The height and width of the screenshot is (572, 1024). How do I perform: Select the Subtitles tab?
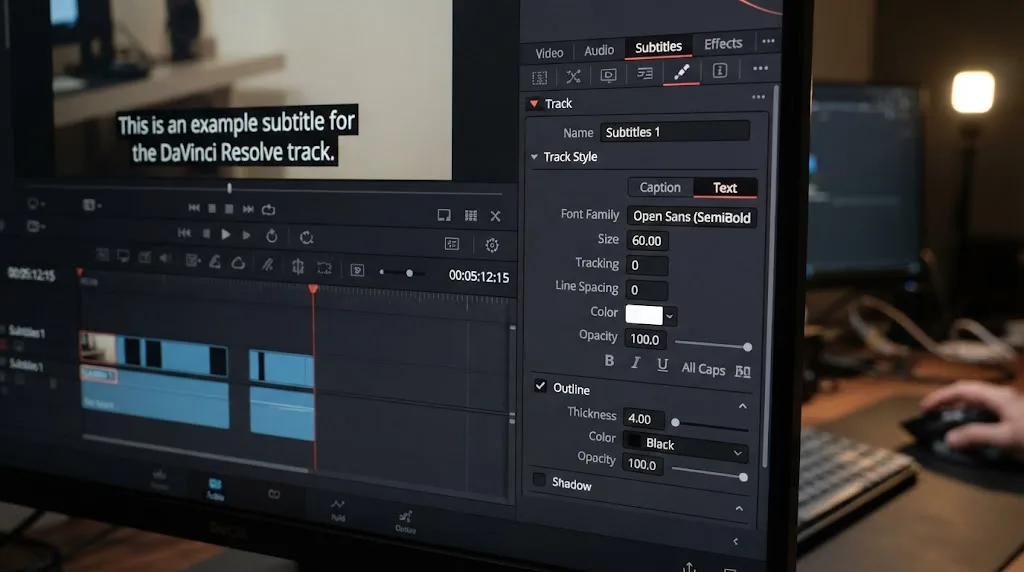tap(658, 47)
